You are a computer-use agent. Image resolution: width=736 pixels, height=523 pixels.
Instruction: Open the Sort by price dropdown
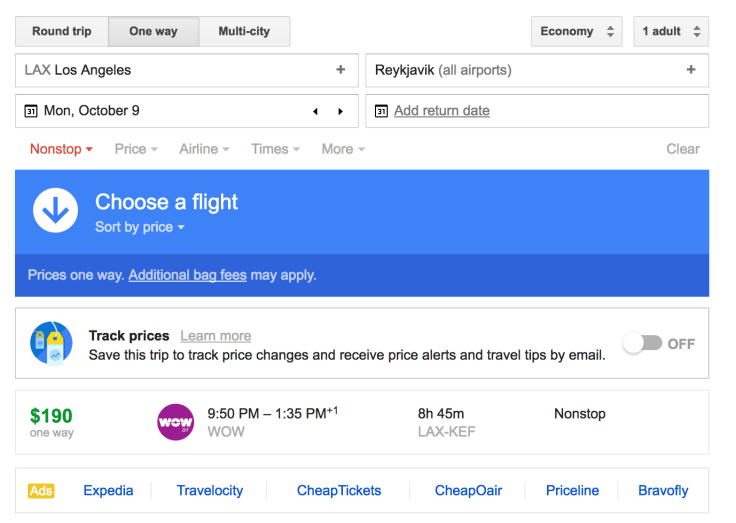click(x=140, y=227)
